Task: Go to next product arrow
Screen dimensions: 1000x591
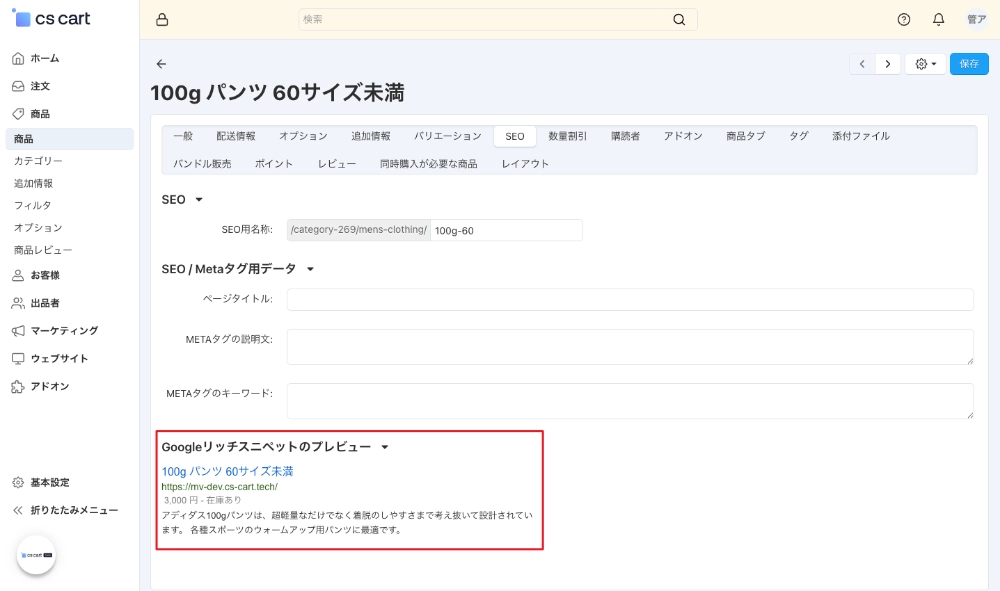Action: (x=887, y=64)
